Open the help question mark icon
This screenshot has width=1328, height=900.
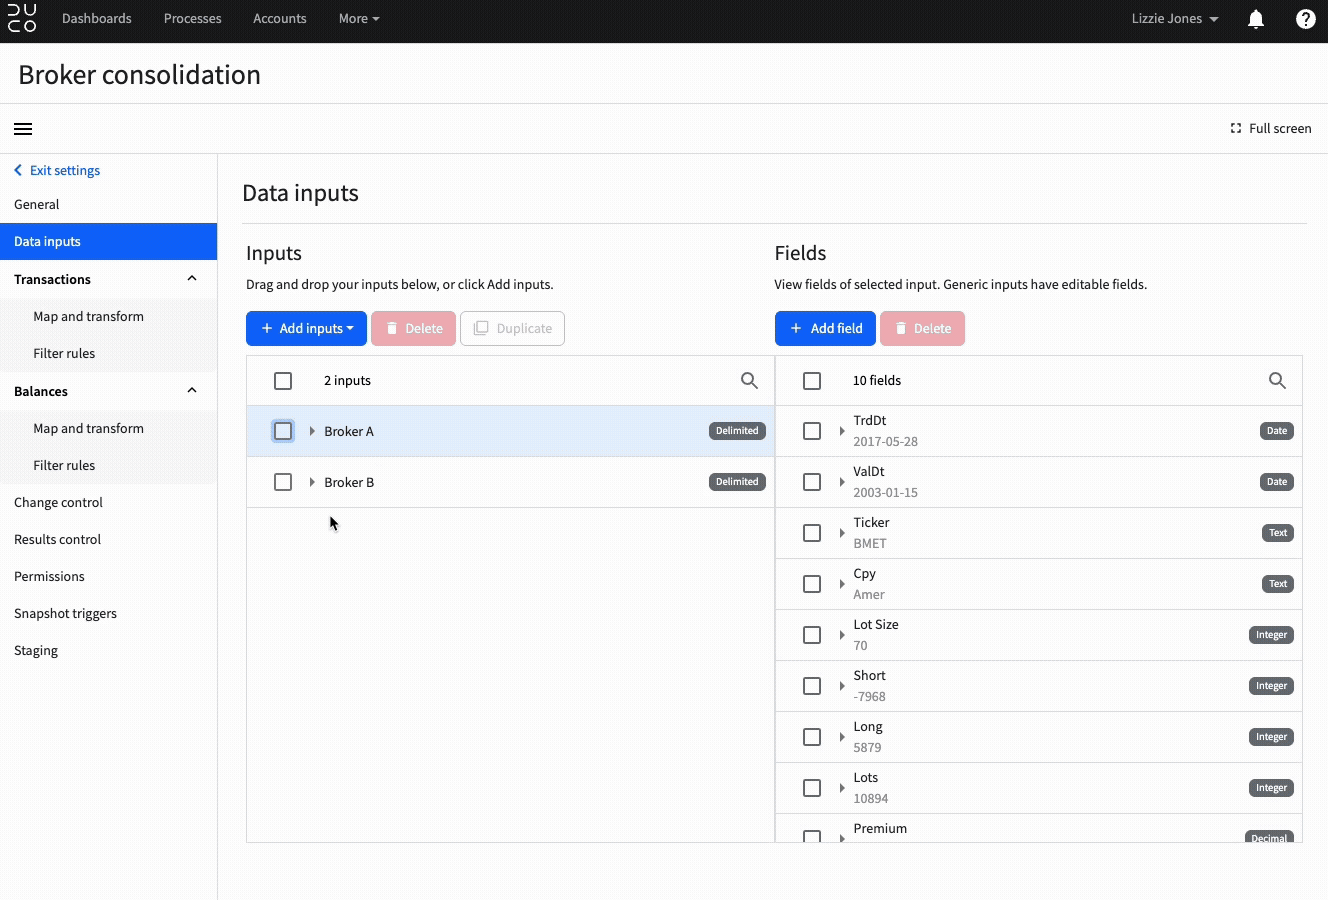coord(1305,19)
